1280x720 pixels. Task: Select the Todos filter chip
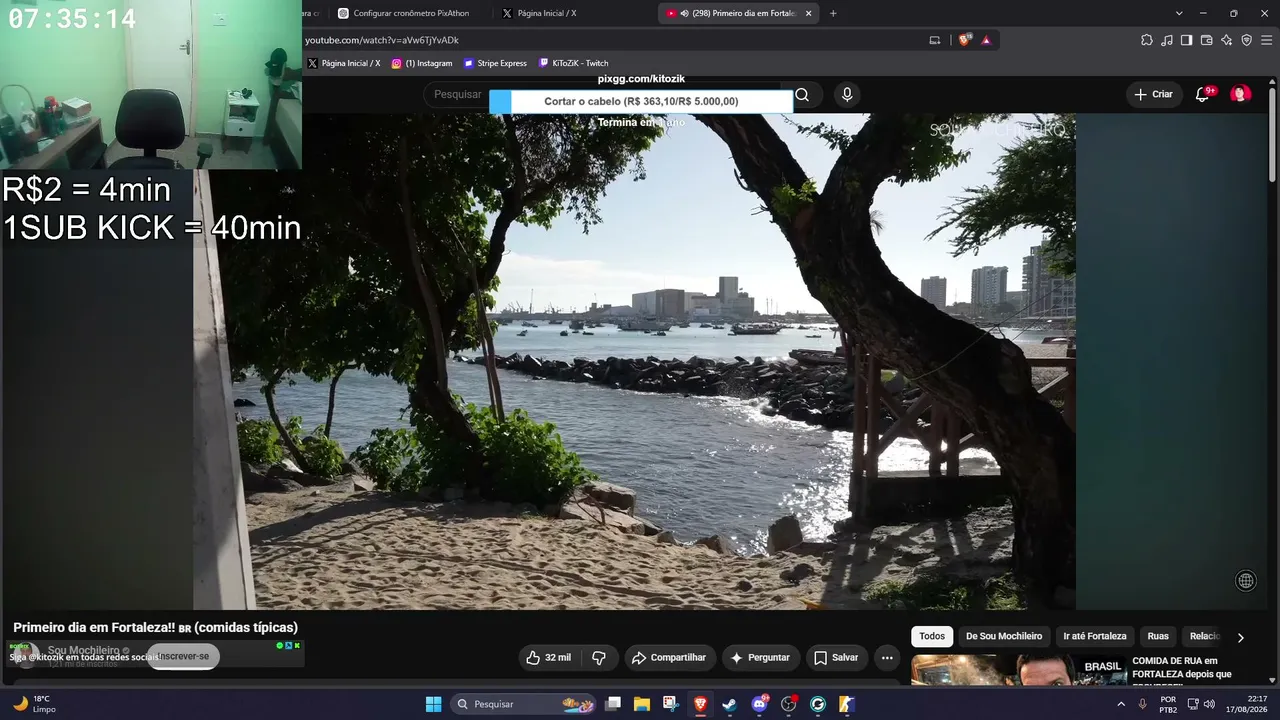click(932, 636)
